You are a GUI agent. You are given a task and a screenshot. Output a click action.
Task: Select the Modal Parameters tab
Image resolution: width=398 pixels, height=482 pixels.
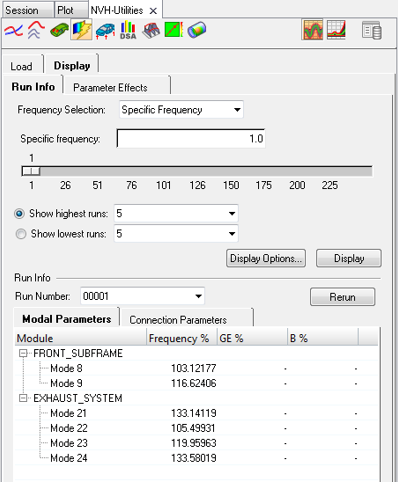pos(67,319)
